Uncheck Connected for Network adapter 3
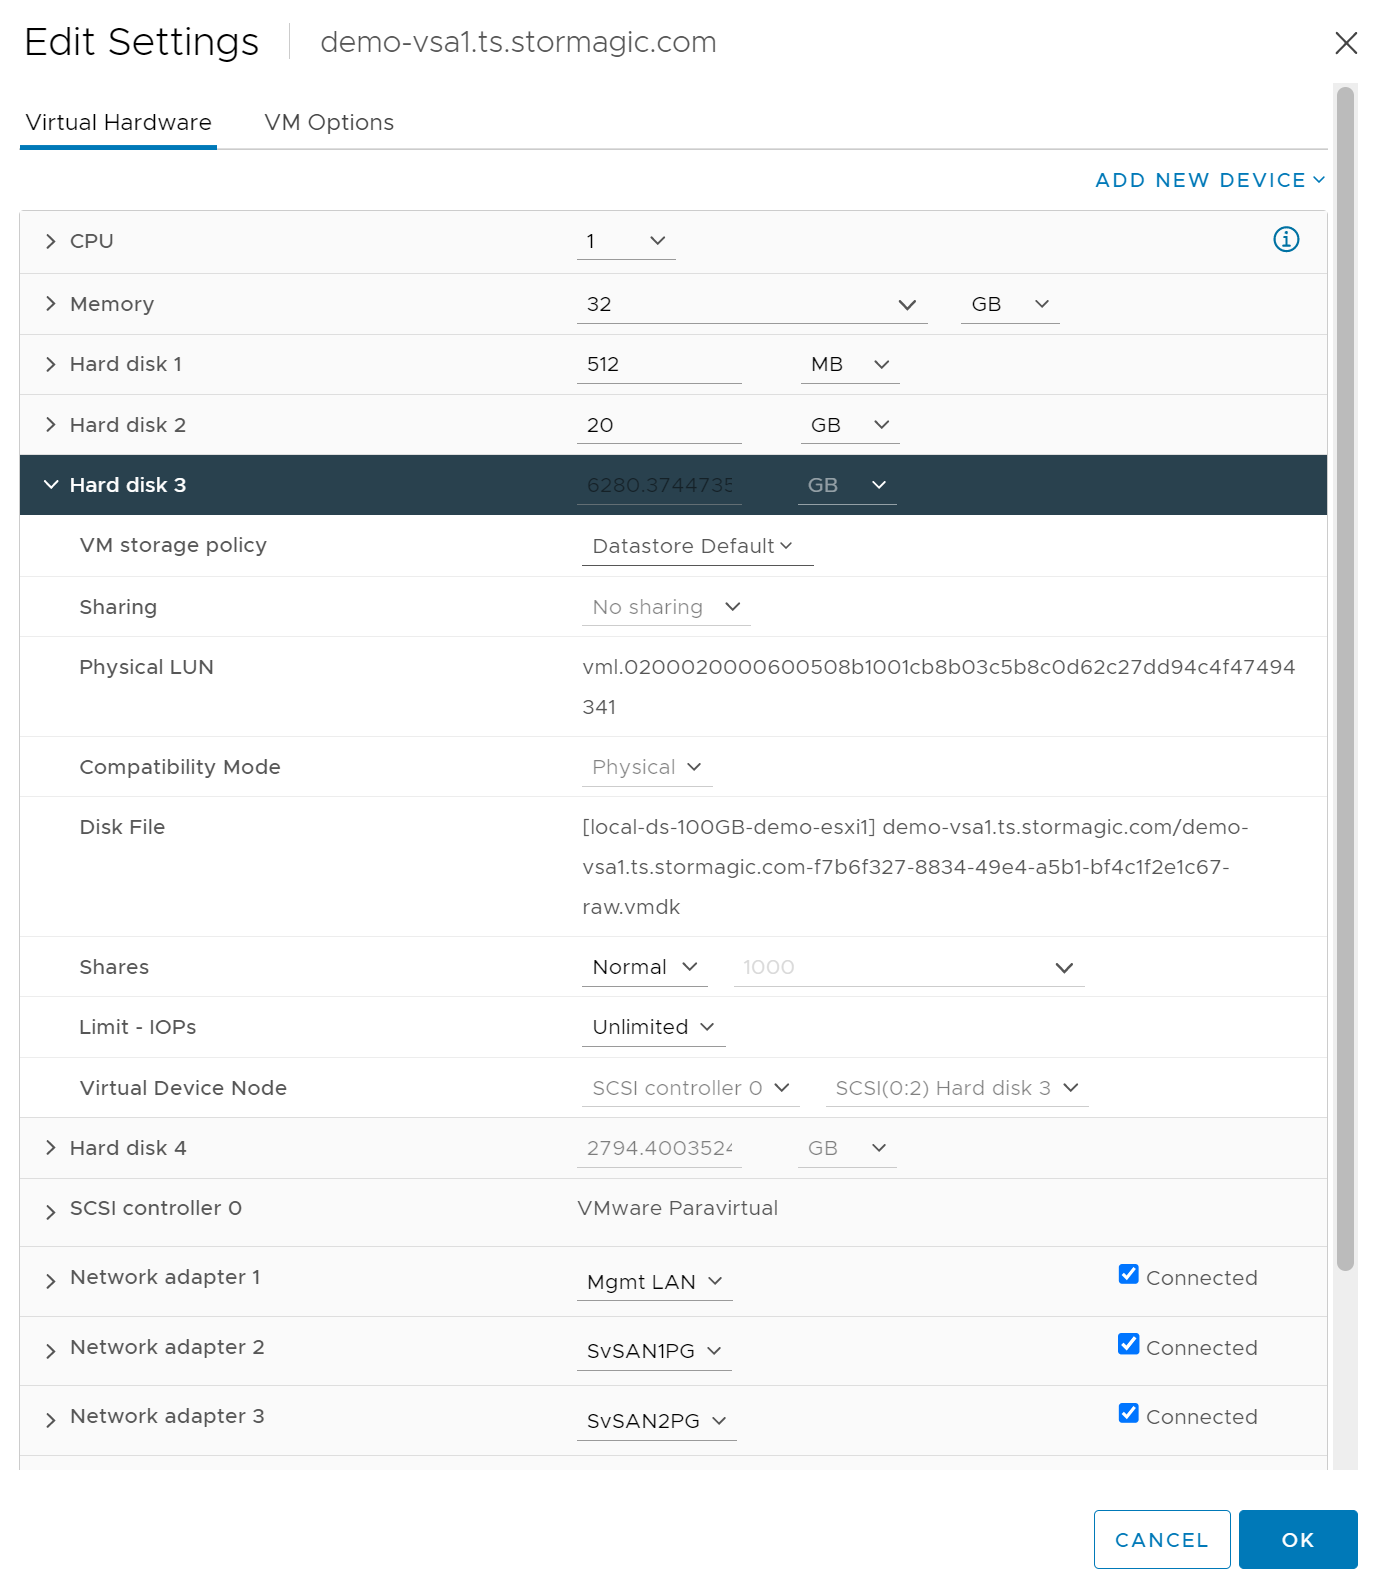This screenshot has width=1377, height=1578. click(x=1129, y=1413)
